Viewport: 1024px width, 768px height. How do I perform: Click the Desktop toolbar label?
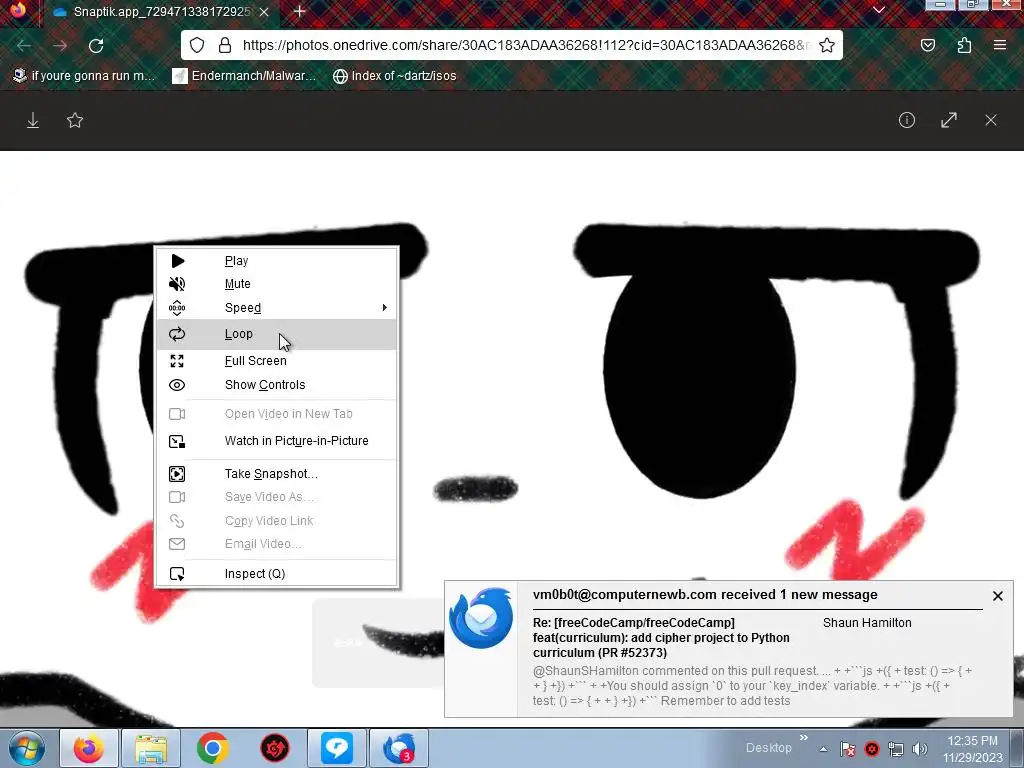click(x=769, y=748)
